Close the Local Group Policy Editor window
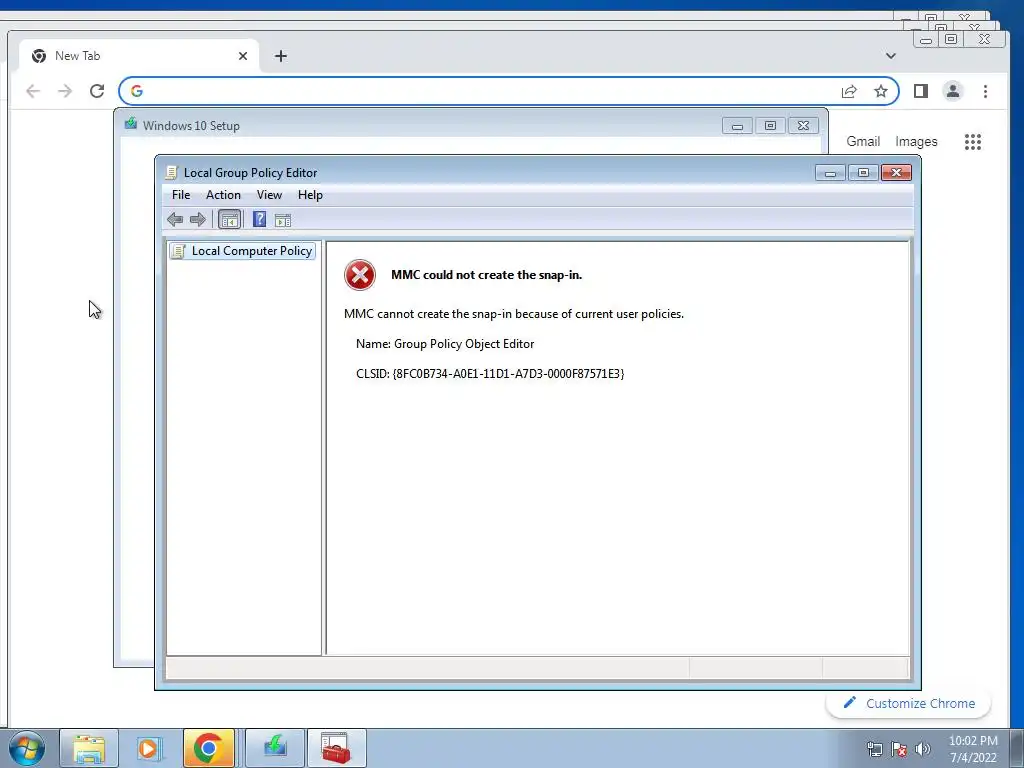Image resolution: width=1024 pixels, height=768 pixels. coord(896,172)
